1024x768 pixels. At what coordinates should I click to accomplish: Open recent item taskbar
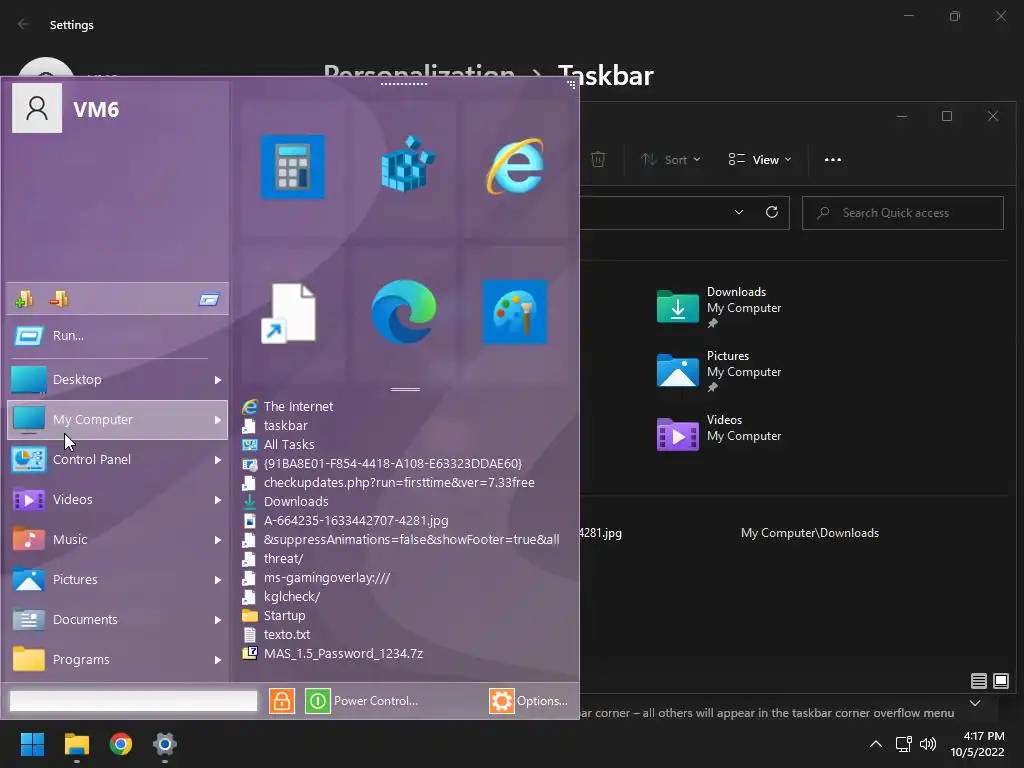pos(275,425)
